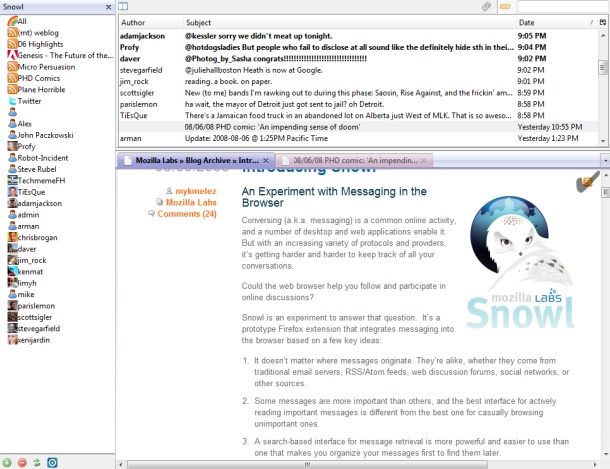610x469 pixels.
Task: Select author John Paczkowski in sidebar
Action: pyautogui.click(x=40, y=135)
